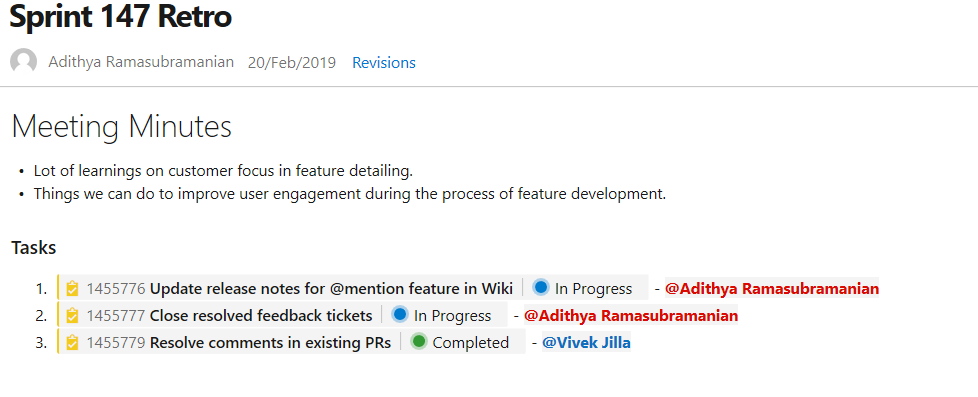Click the work item ID 1455779

tap(116, 343)
